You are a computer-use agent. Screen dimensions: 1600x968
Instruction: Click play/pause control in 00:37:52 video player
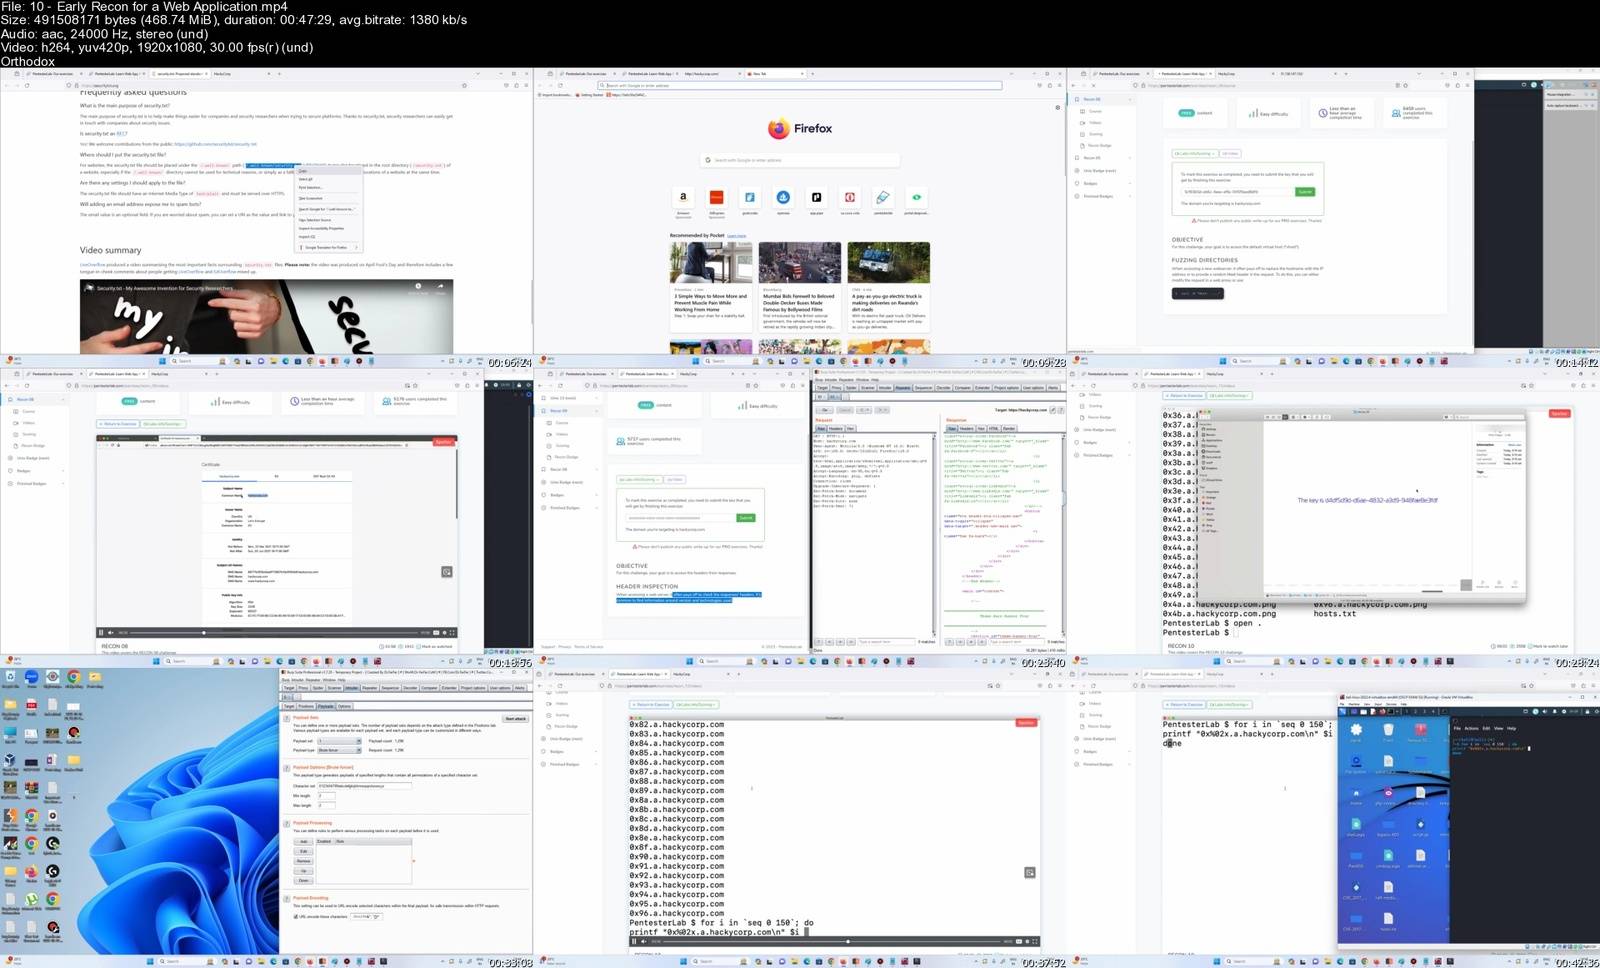[634, 941]
